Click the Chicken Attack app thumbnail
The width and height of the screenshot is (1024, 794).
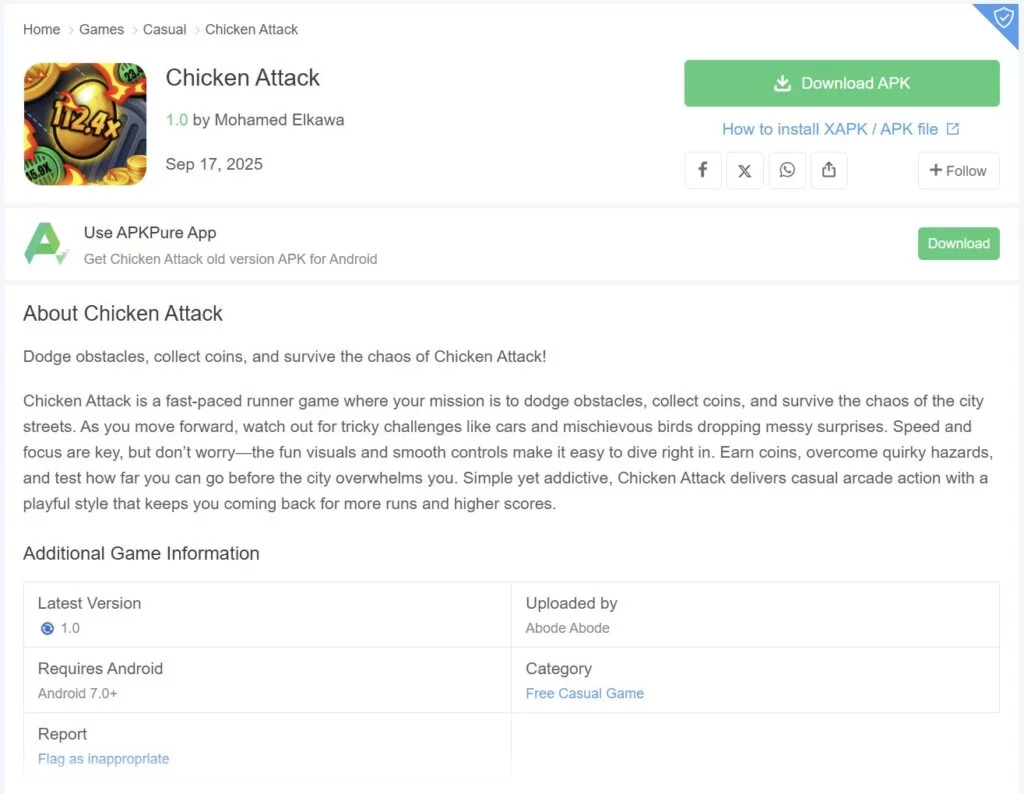click(x=85, y=124)
